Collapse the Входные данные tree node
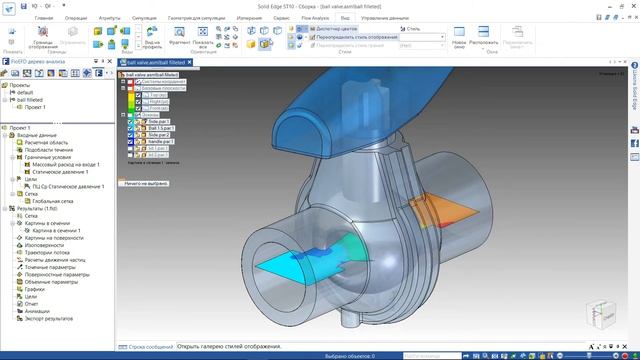 (x=5, y=135)
